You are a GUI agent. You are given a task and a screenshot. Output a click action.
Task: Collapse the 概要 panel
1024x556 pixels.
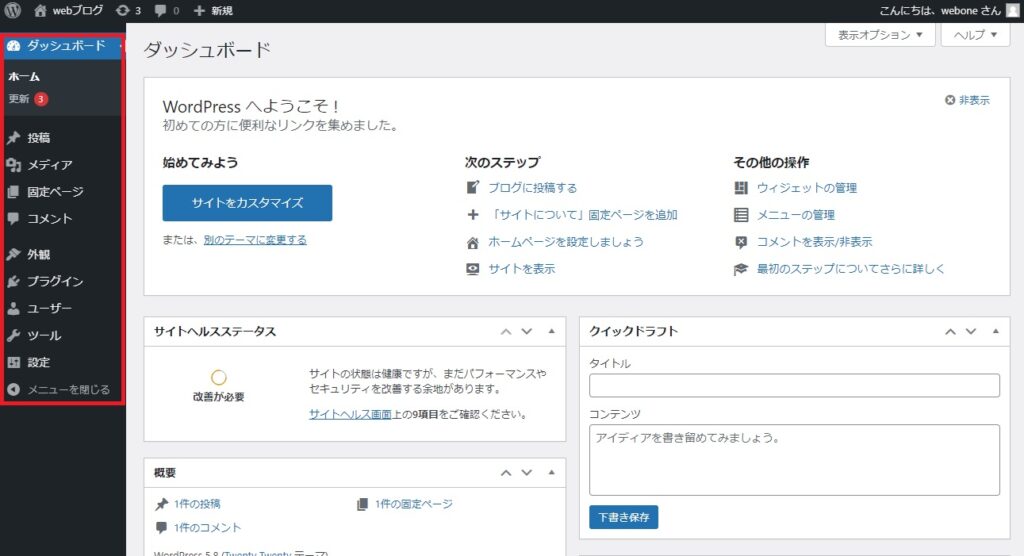point(551,472)
